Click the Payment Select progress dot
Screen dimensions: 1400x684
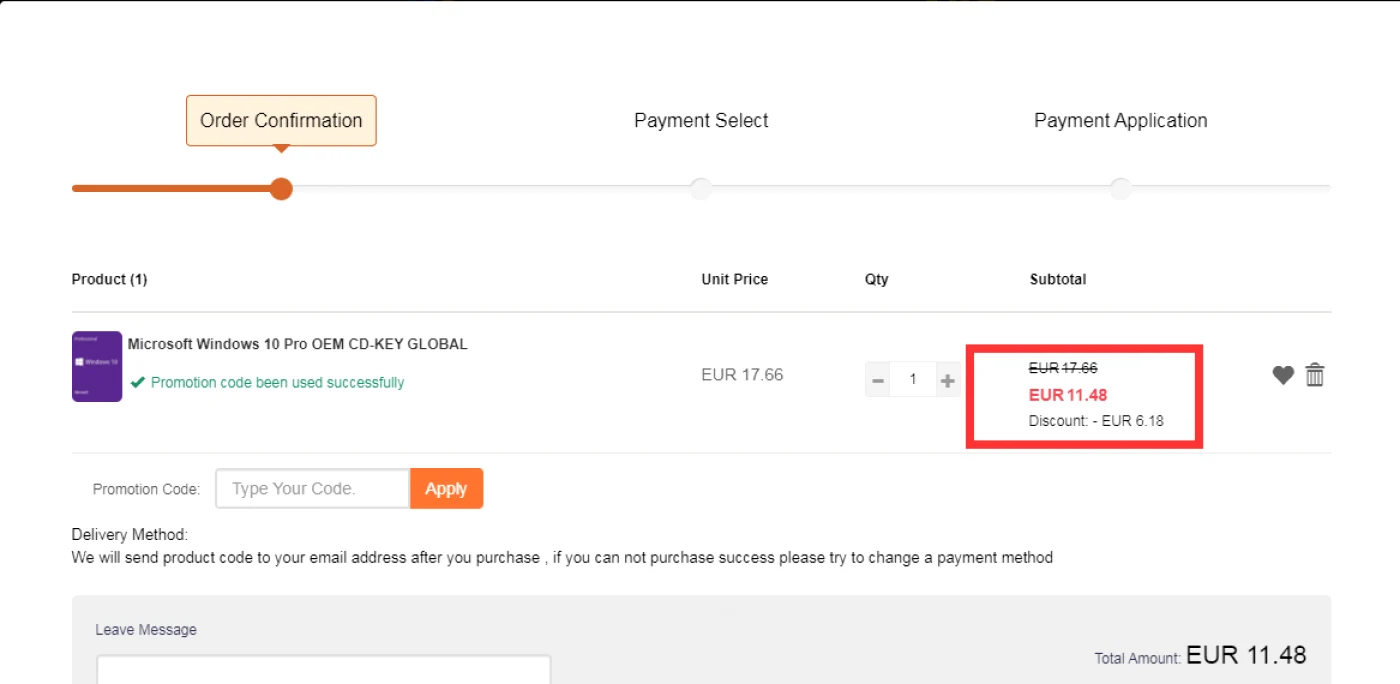point(701,189)
